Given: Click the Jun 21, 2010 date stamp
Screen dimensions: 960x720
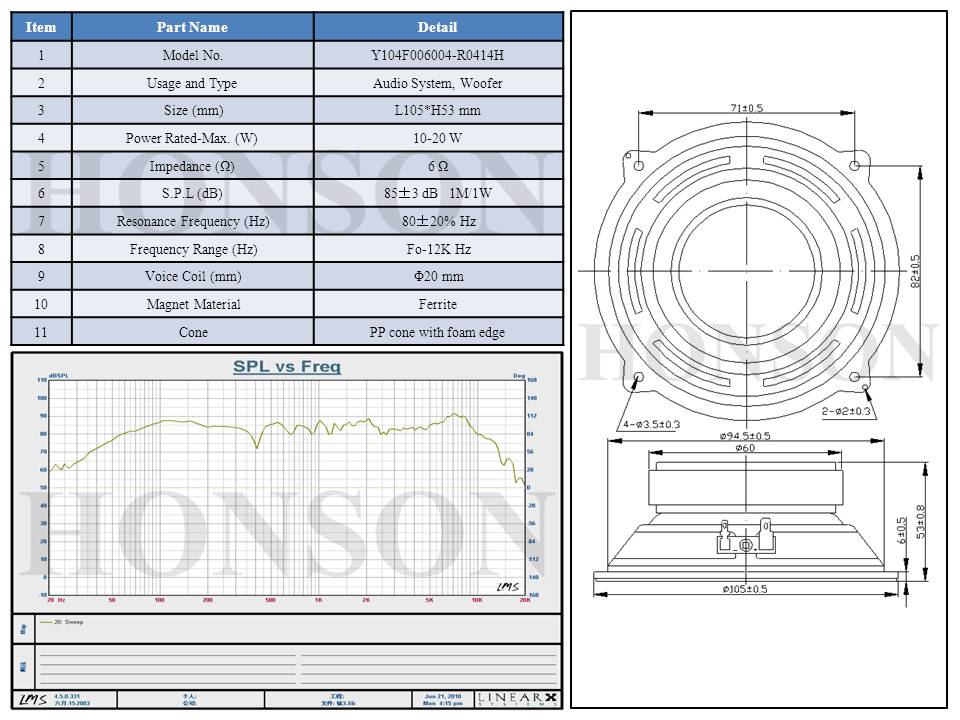Looking at the screenshot, I should coord(443,696).
